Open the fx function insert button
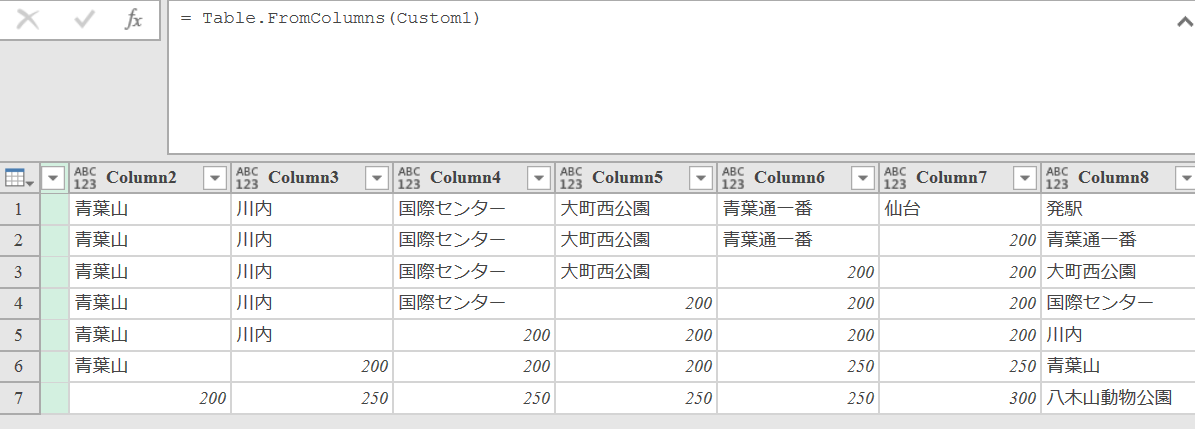The height and width of the screenshot is (429, 1195). pyautogui.click(x=133, y=19)
